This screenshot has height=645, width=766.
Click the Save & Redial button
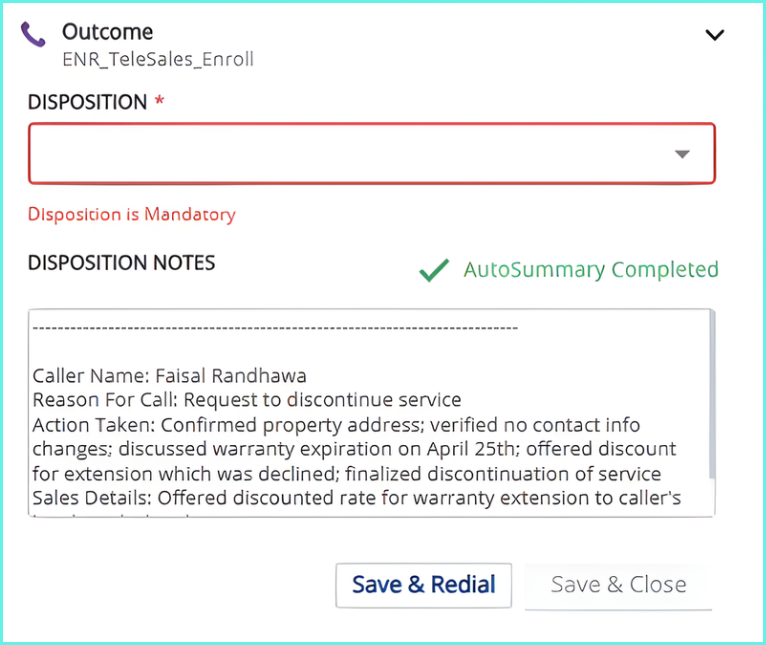click(423, 585)
